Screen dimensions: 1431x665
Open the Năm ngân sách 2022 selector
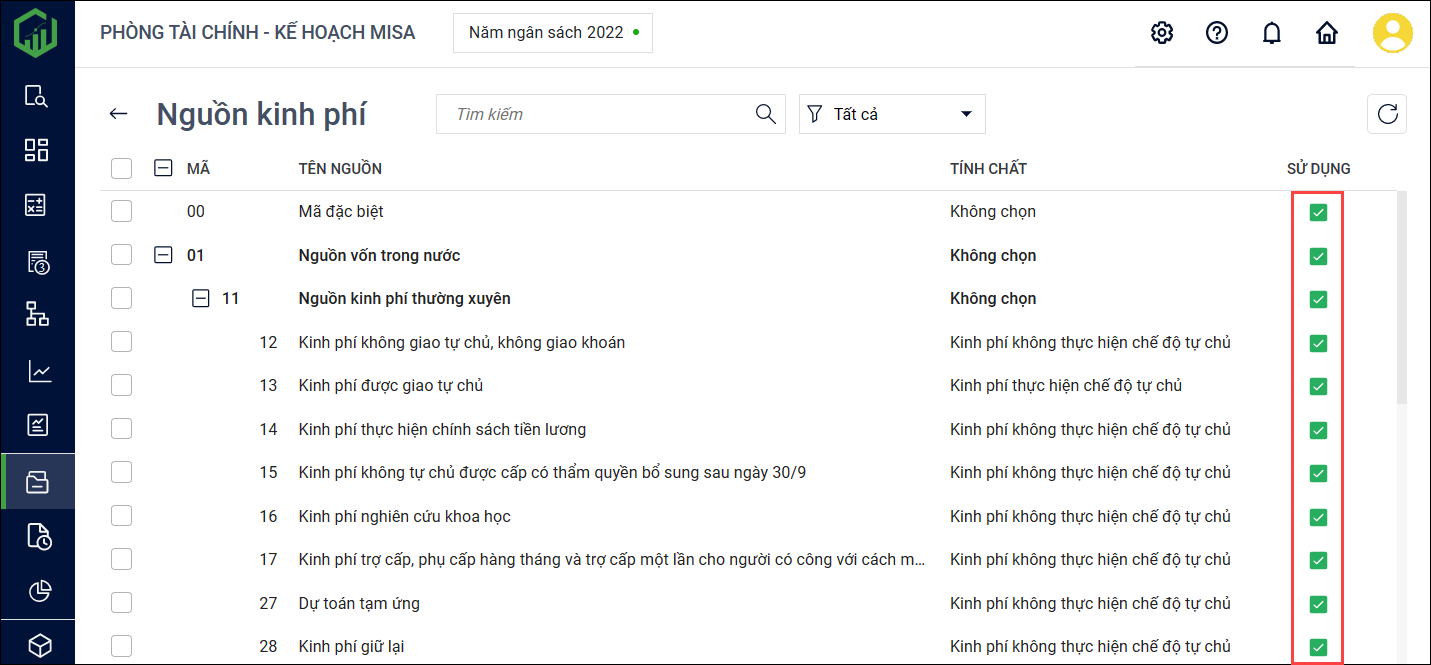pos(552,33)
